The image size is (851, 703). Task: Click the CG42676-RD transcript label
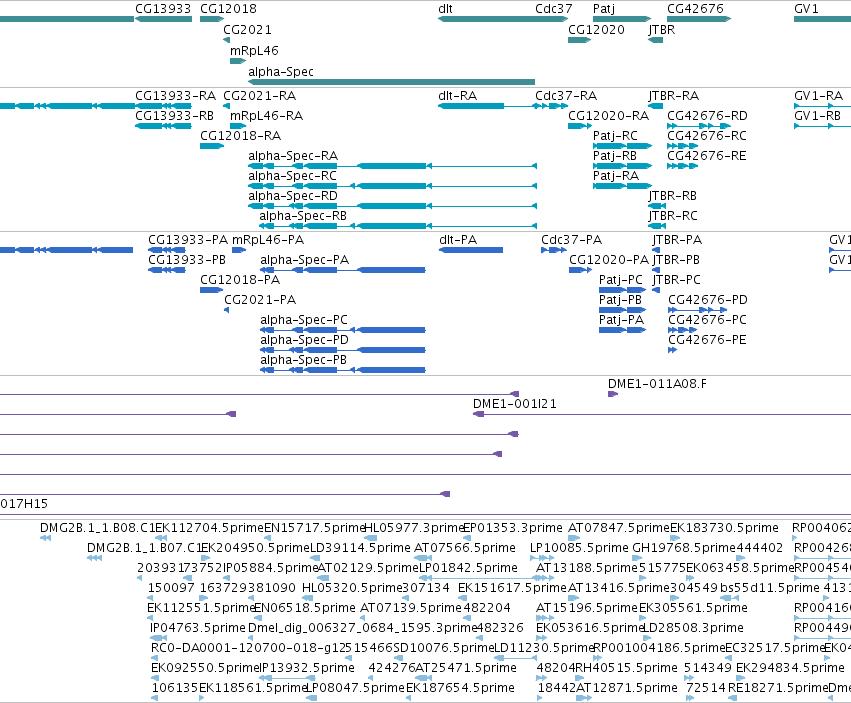pos(707,116)
